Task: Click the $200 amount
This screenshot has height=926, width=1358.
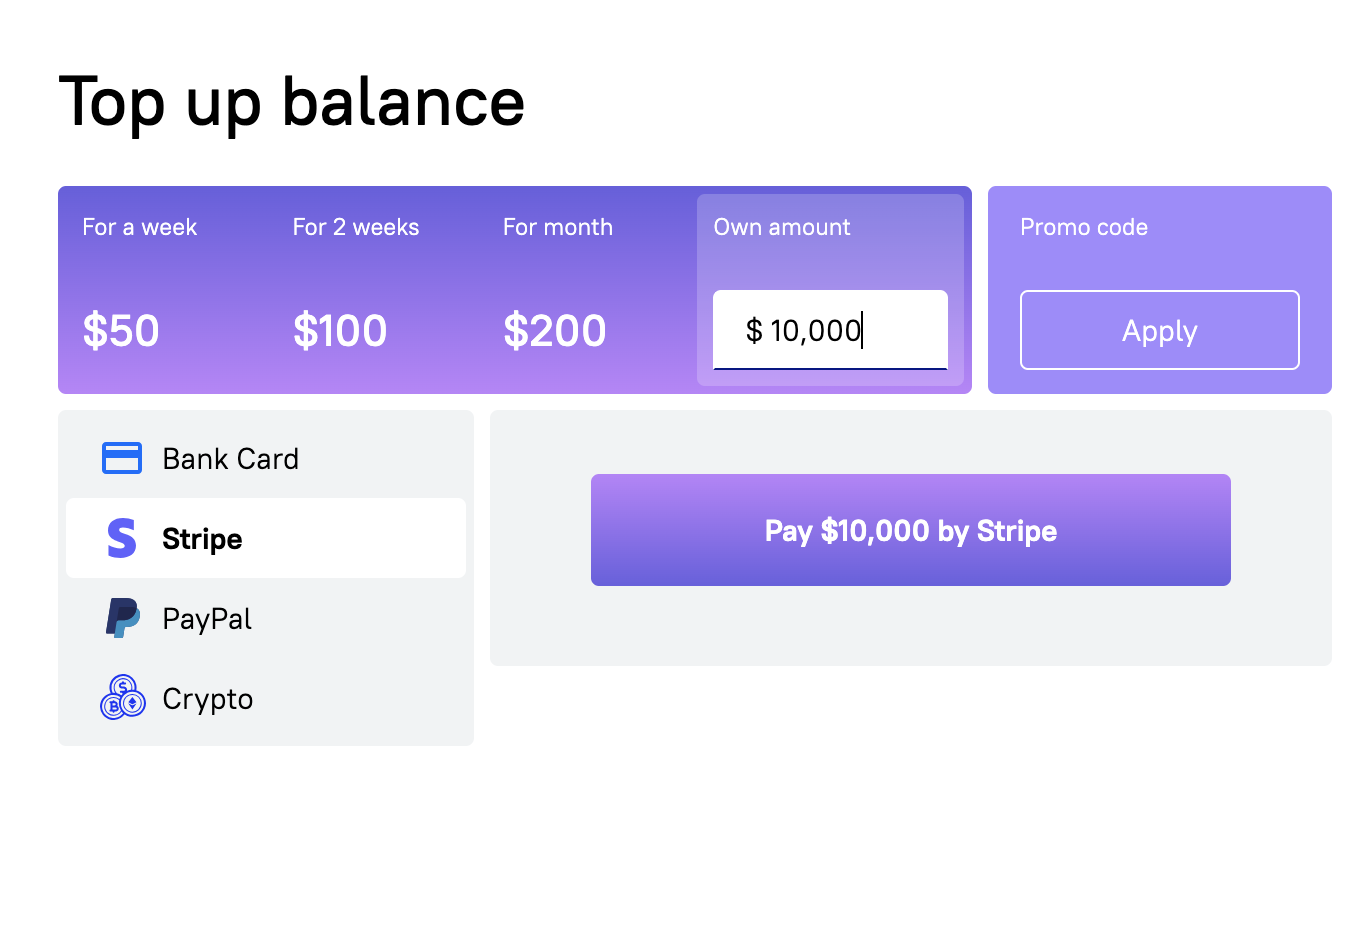Action: click(555, 331)
